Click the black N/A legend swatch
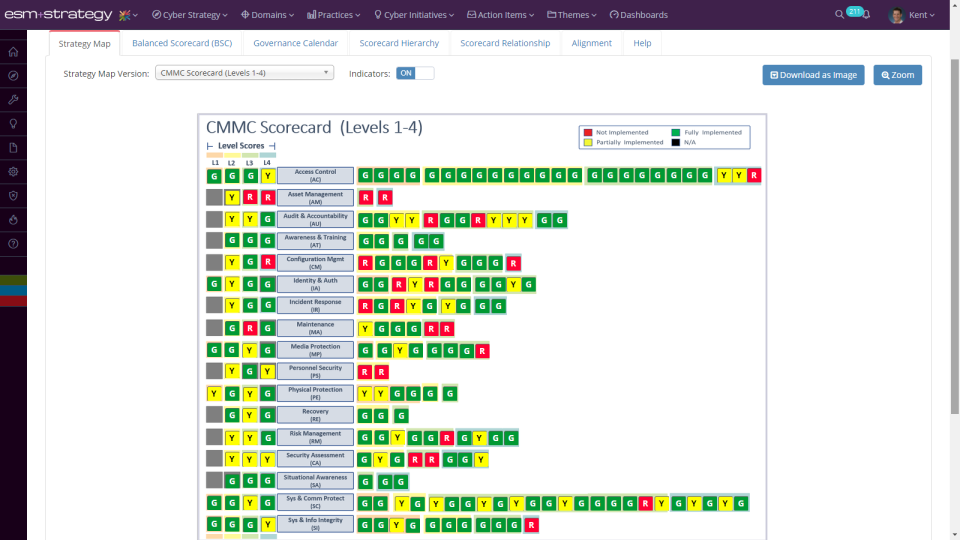960x540 pixels. 675,142
